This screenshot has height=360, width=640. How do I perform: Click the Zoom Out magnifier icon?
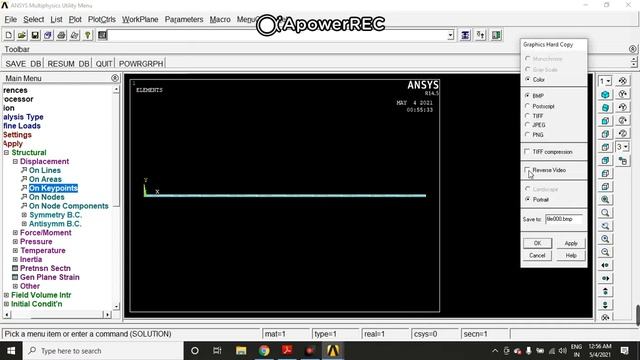tap(605, 252)
